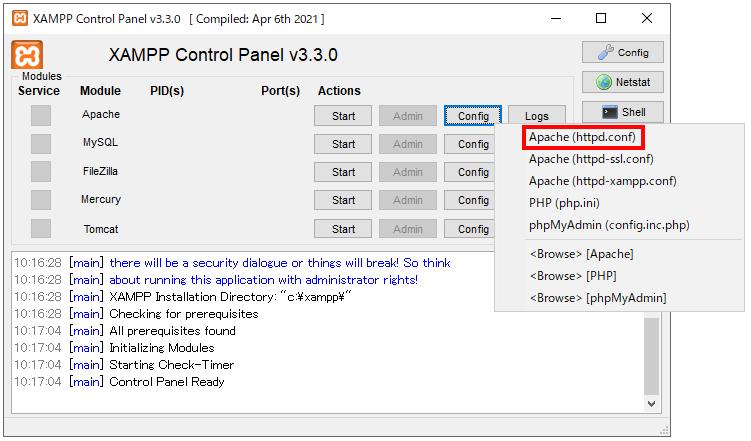Viewport: 751px width, 441px height.
Task: Open Apache Logs menu
Action: (536, 115)
